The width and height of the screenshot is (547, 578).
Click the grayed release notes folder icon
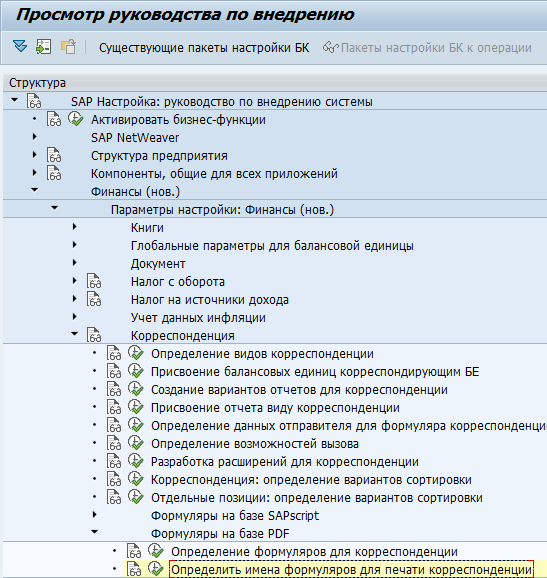tap(68, 47)
